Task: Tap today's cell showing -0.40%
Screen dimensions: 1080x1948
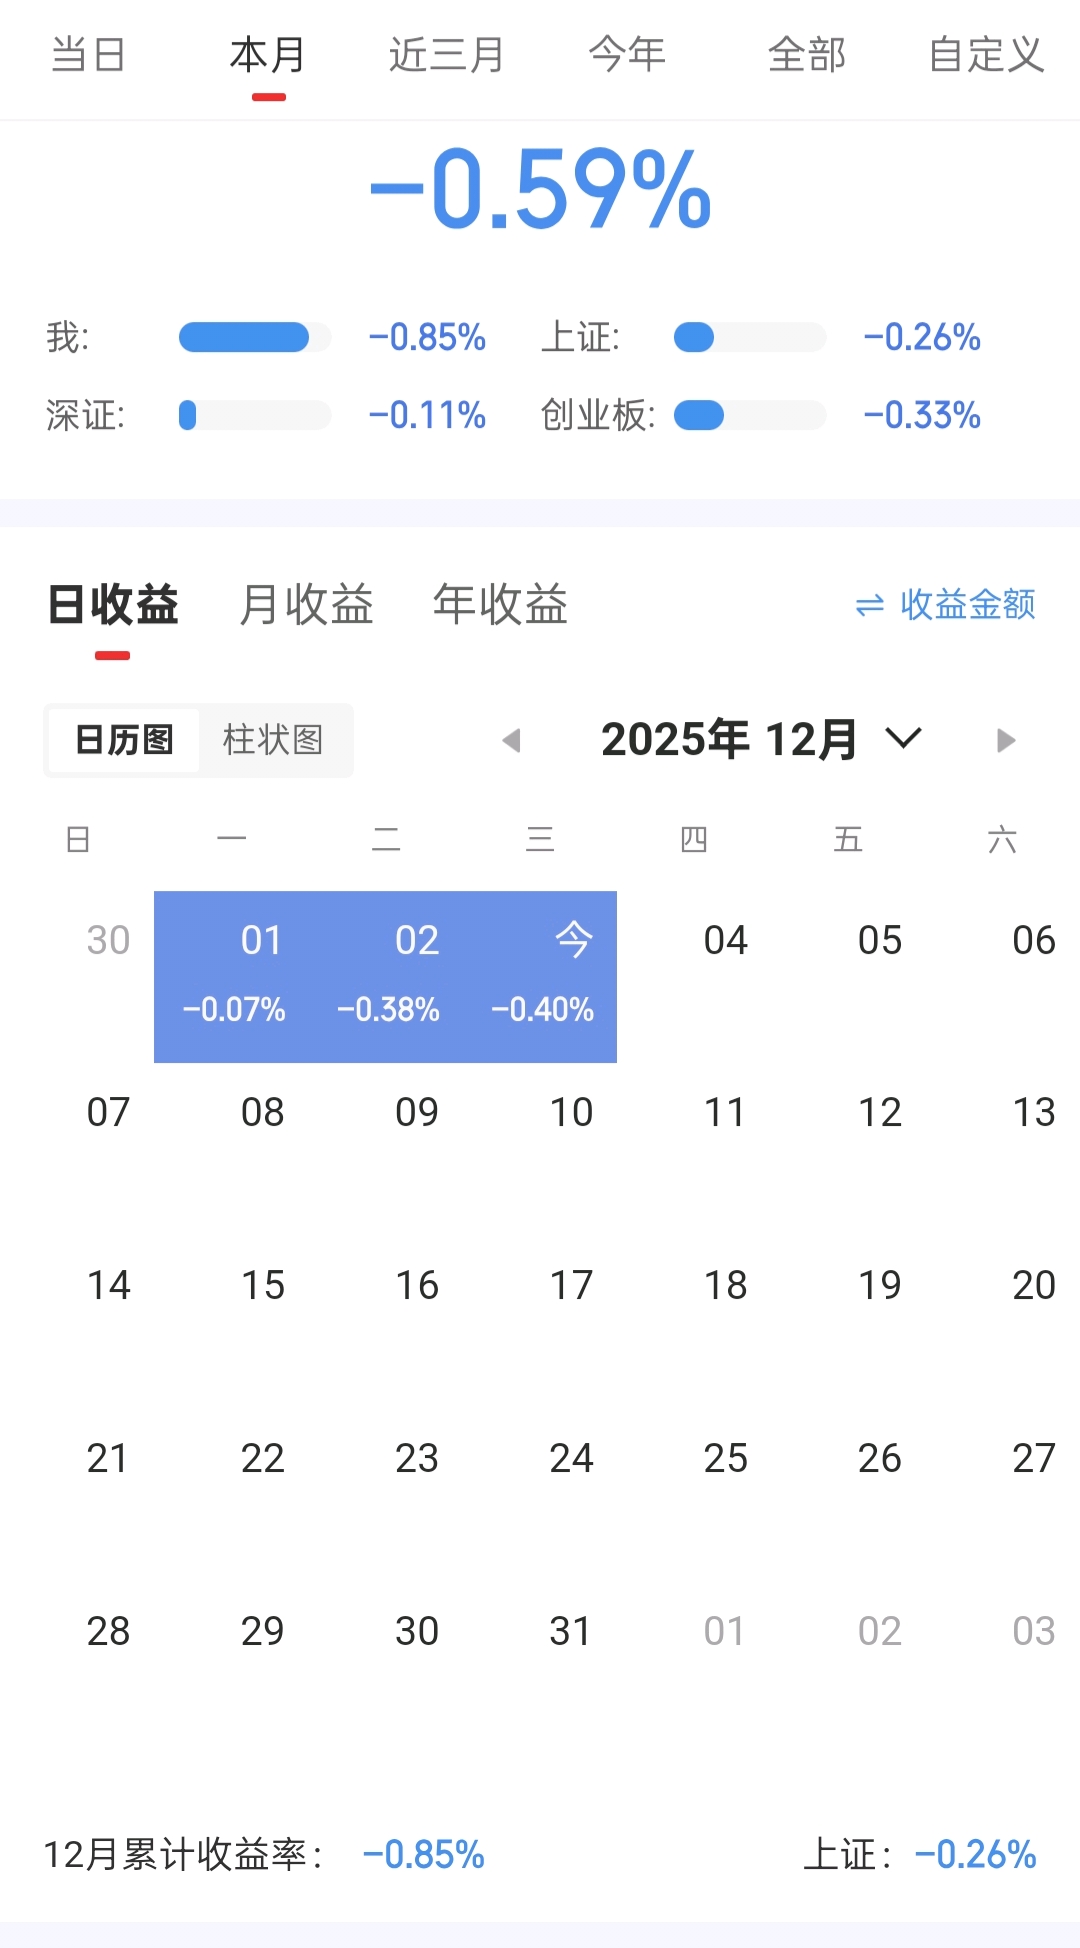Action: click(541, 976)
